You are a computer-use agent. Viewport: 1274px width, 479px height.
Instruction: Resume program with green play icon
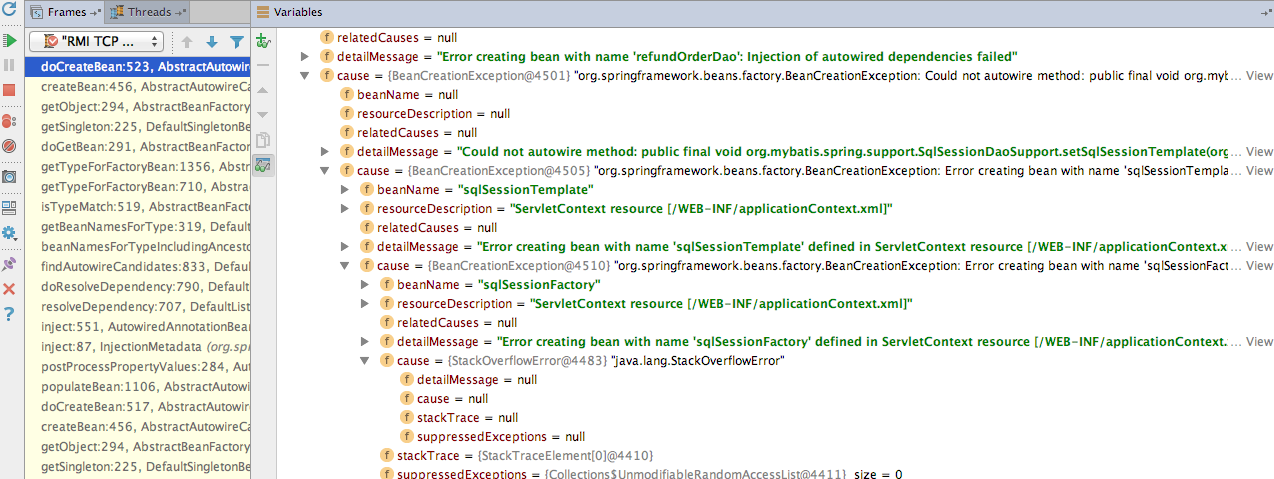(10, 41)
